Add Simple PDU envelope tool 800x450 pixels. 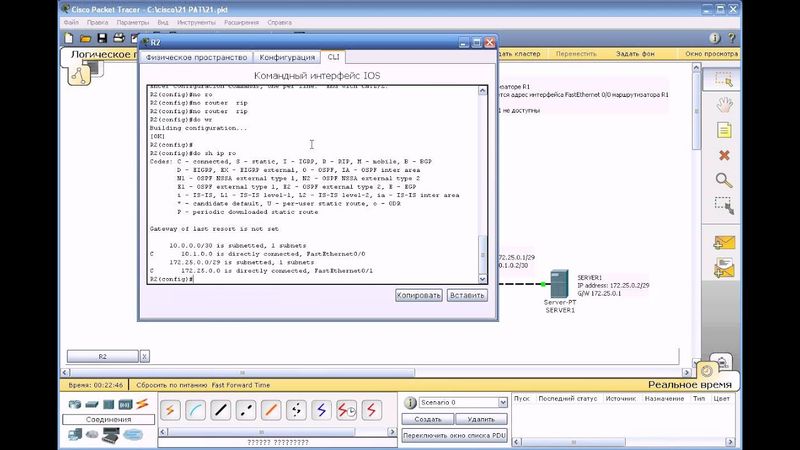pyautogui.click(x=723, y=242)
